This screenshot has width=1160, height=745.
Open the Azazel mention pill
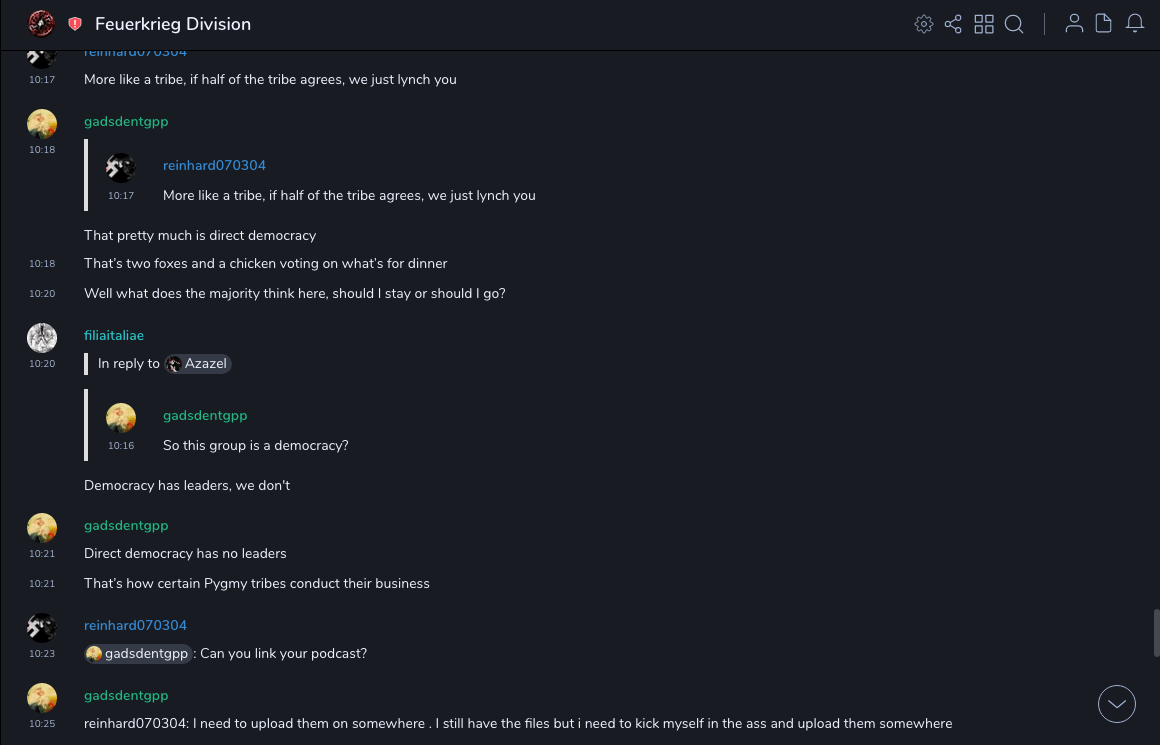tap(198, 364)
